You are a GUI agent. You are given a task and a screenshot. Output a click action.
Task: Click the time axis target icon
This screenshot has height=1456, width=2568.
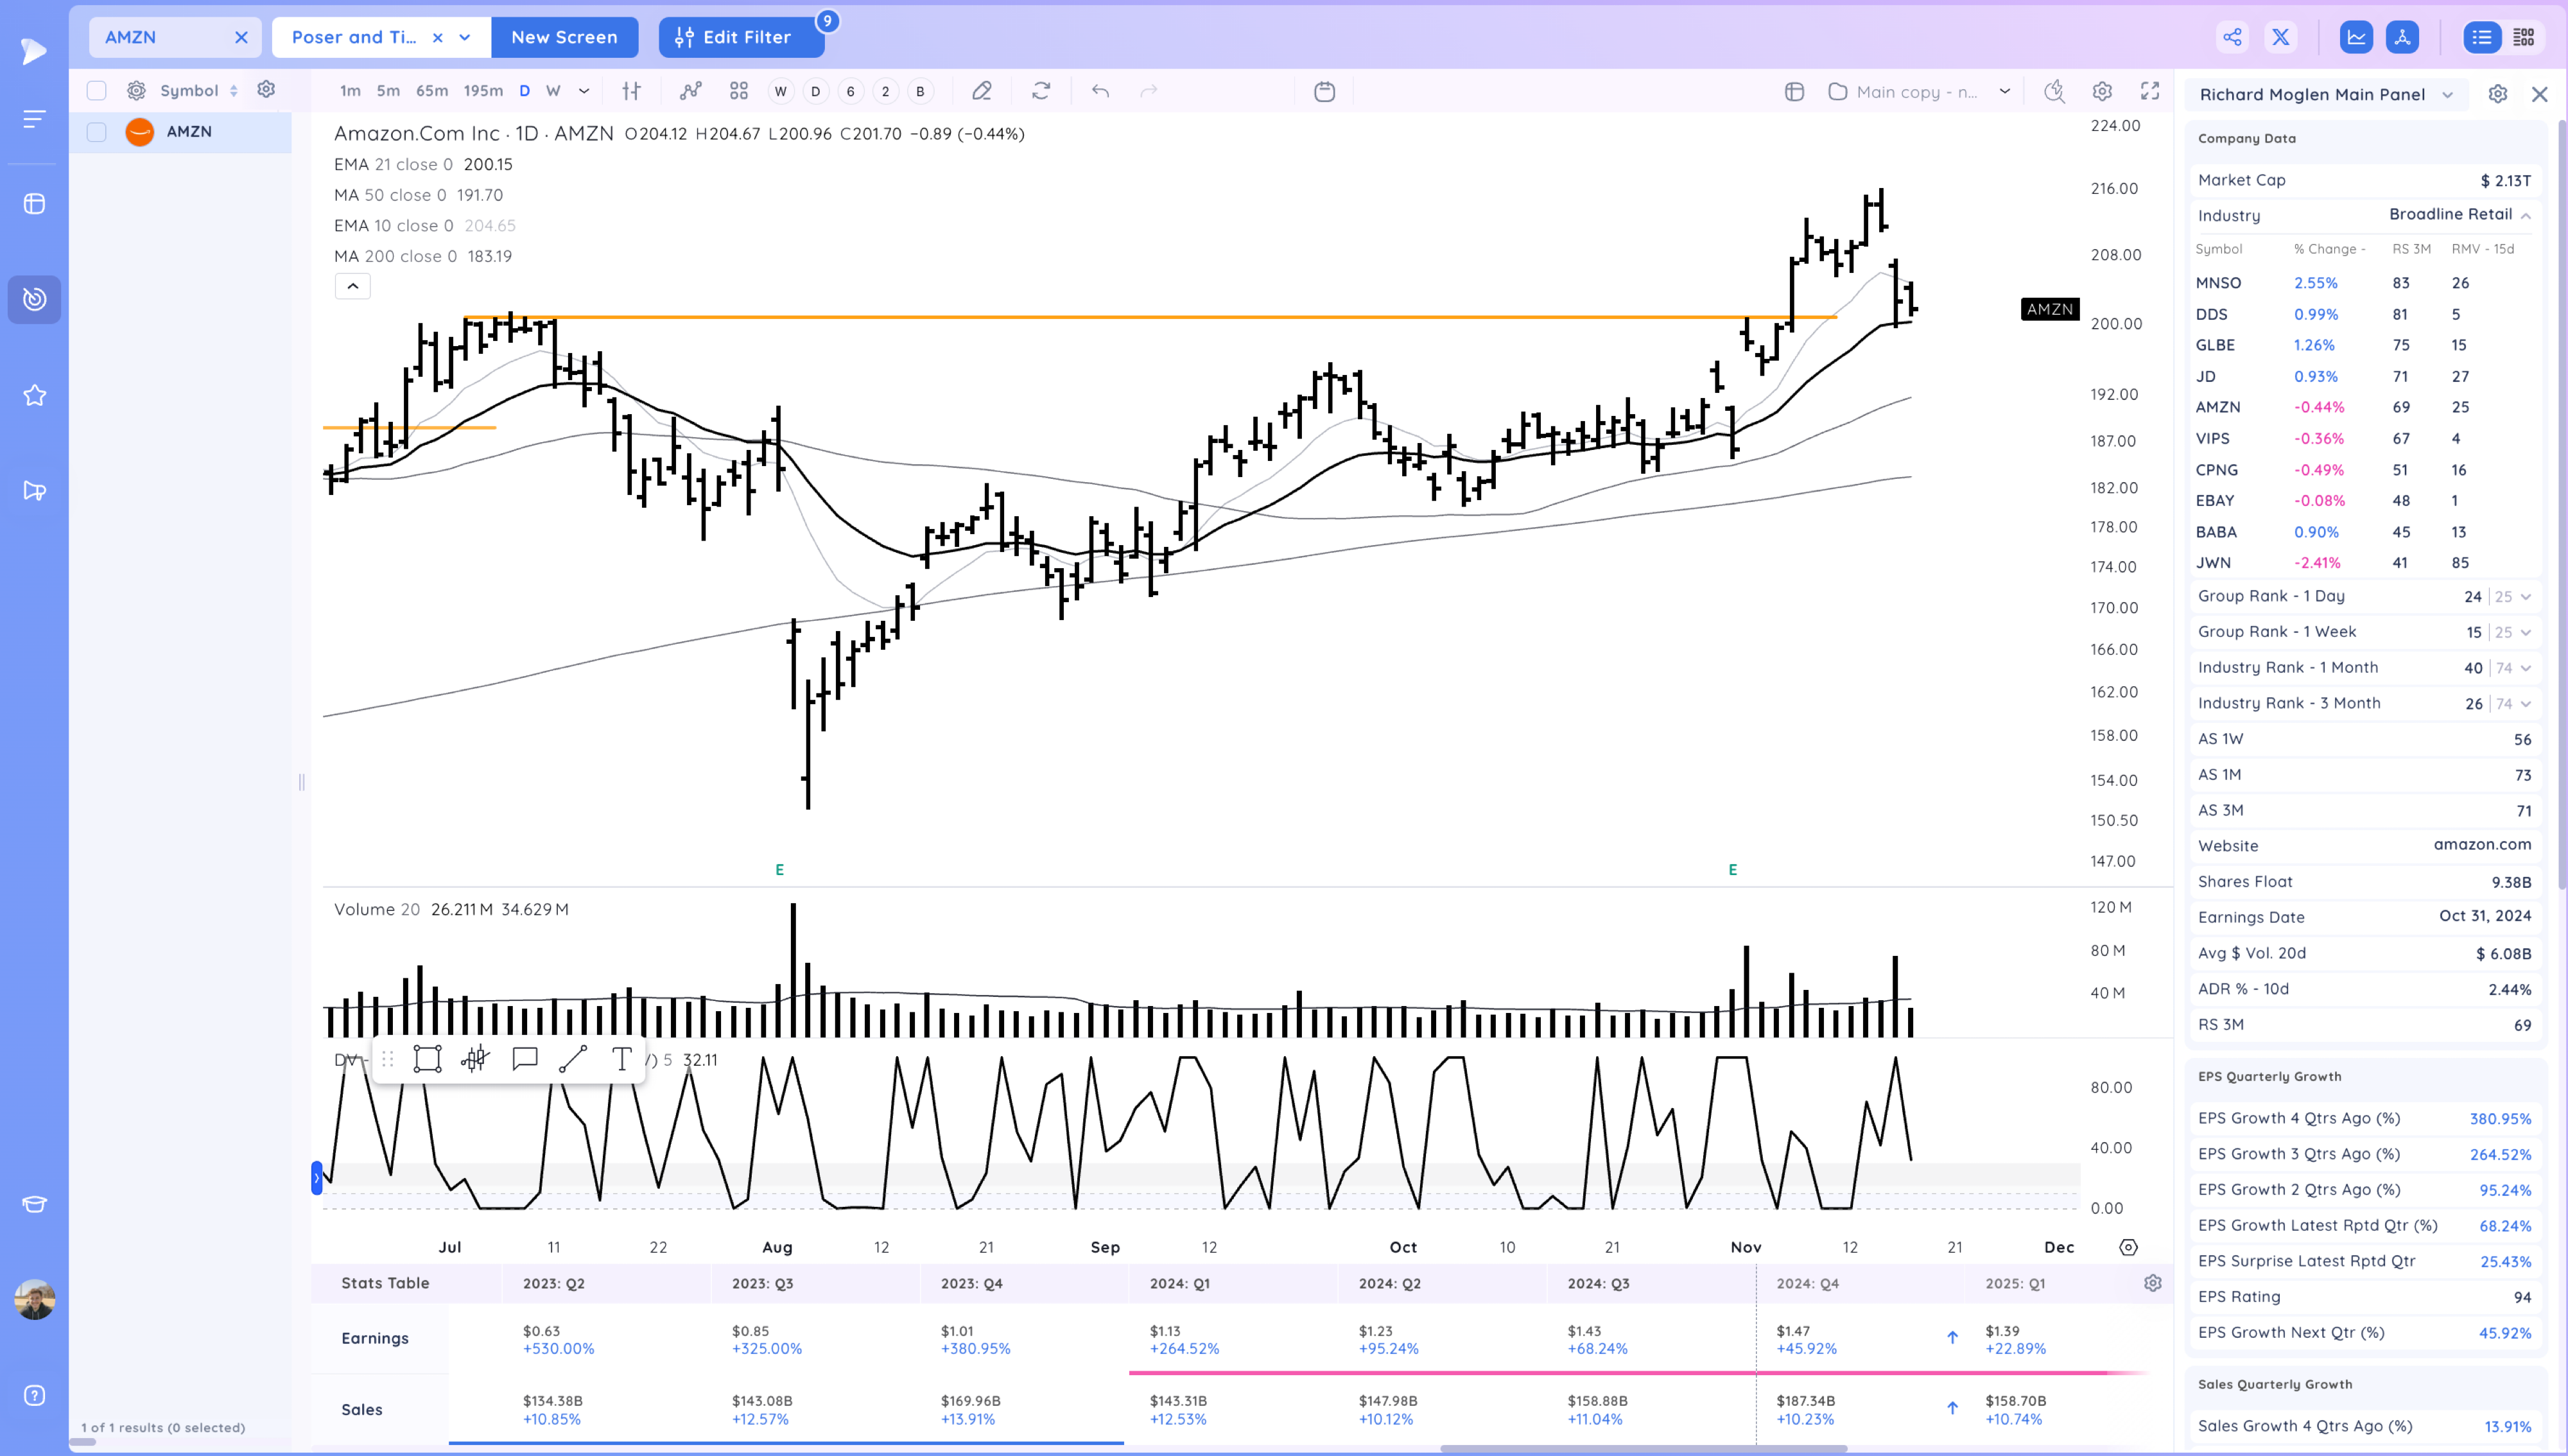2128,1247
